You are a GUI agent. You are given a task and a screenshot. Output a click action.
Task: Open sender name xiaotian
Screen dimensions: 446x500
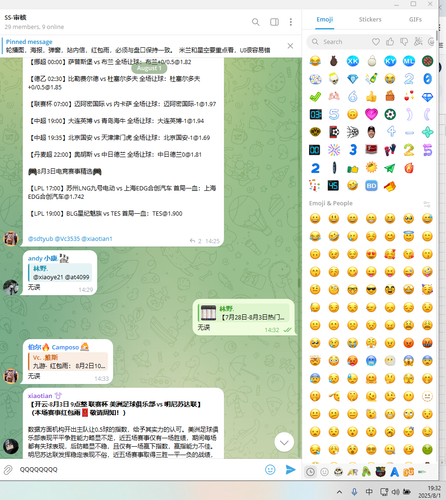click(x=40, y=396)
